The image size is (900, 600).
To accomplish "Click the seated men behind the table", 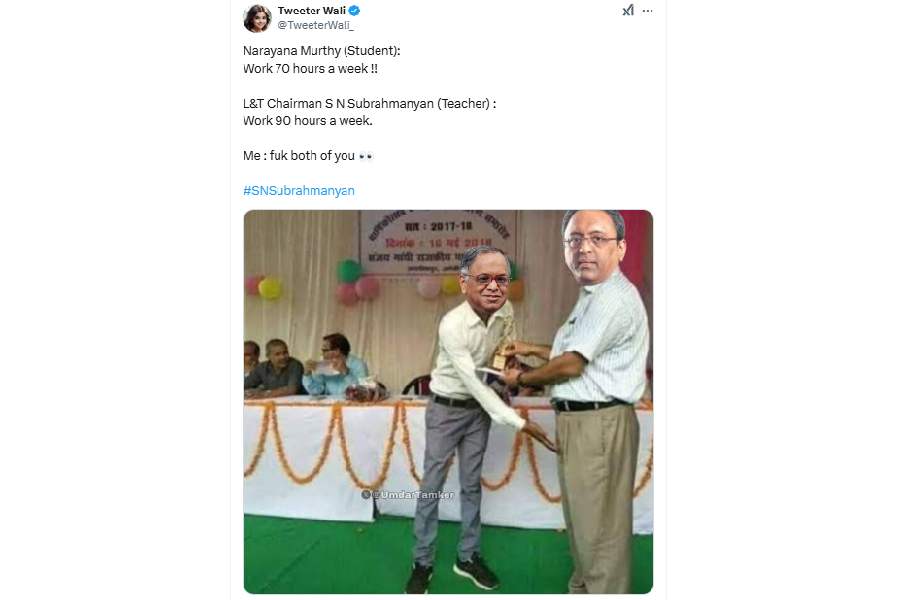I will 306,366.
